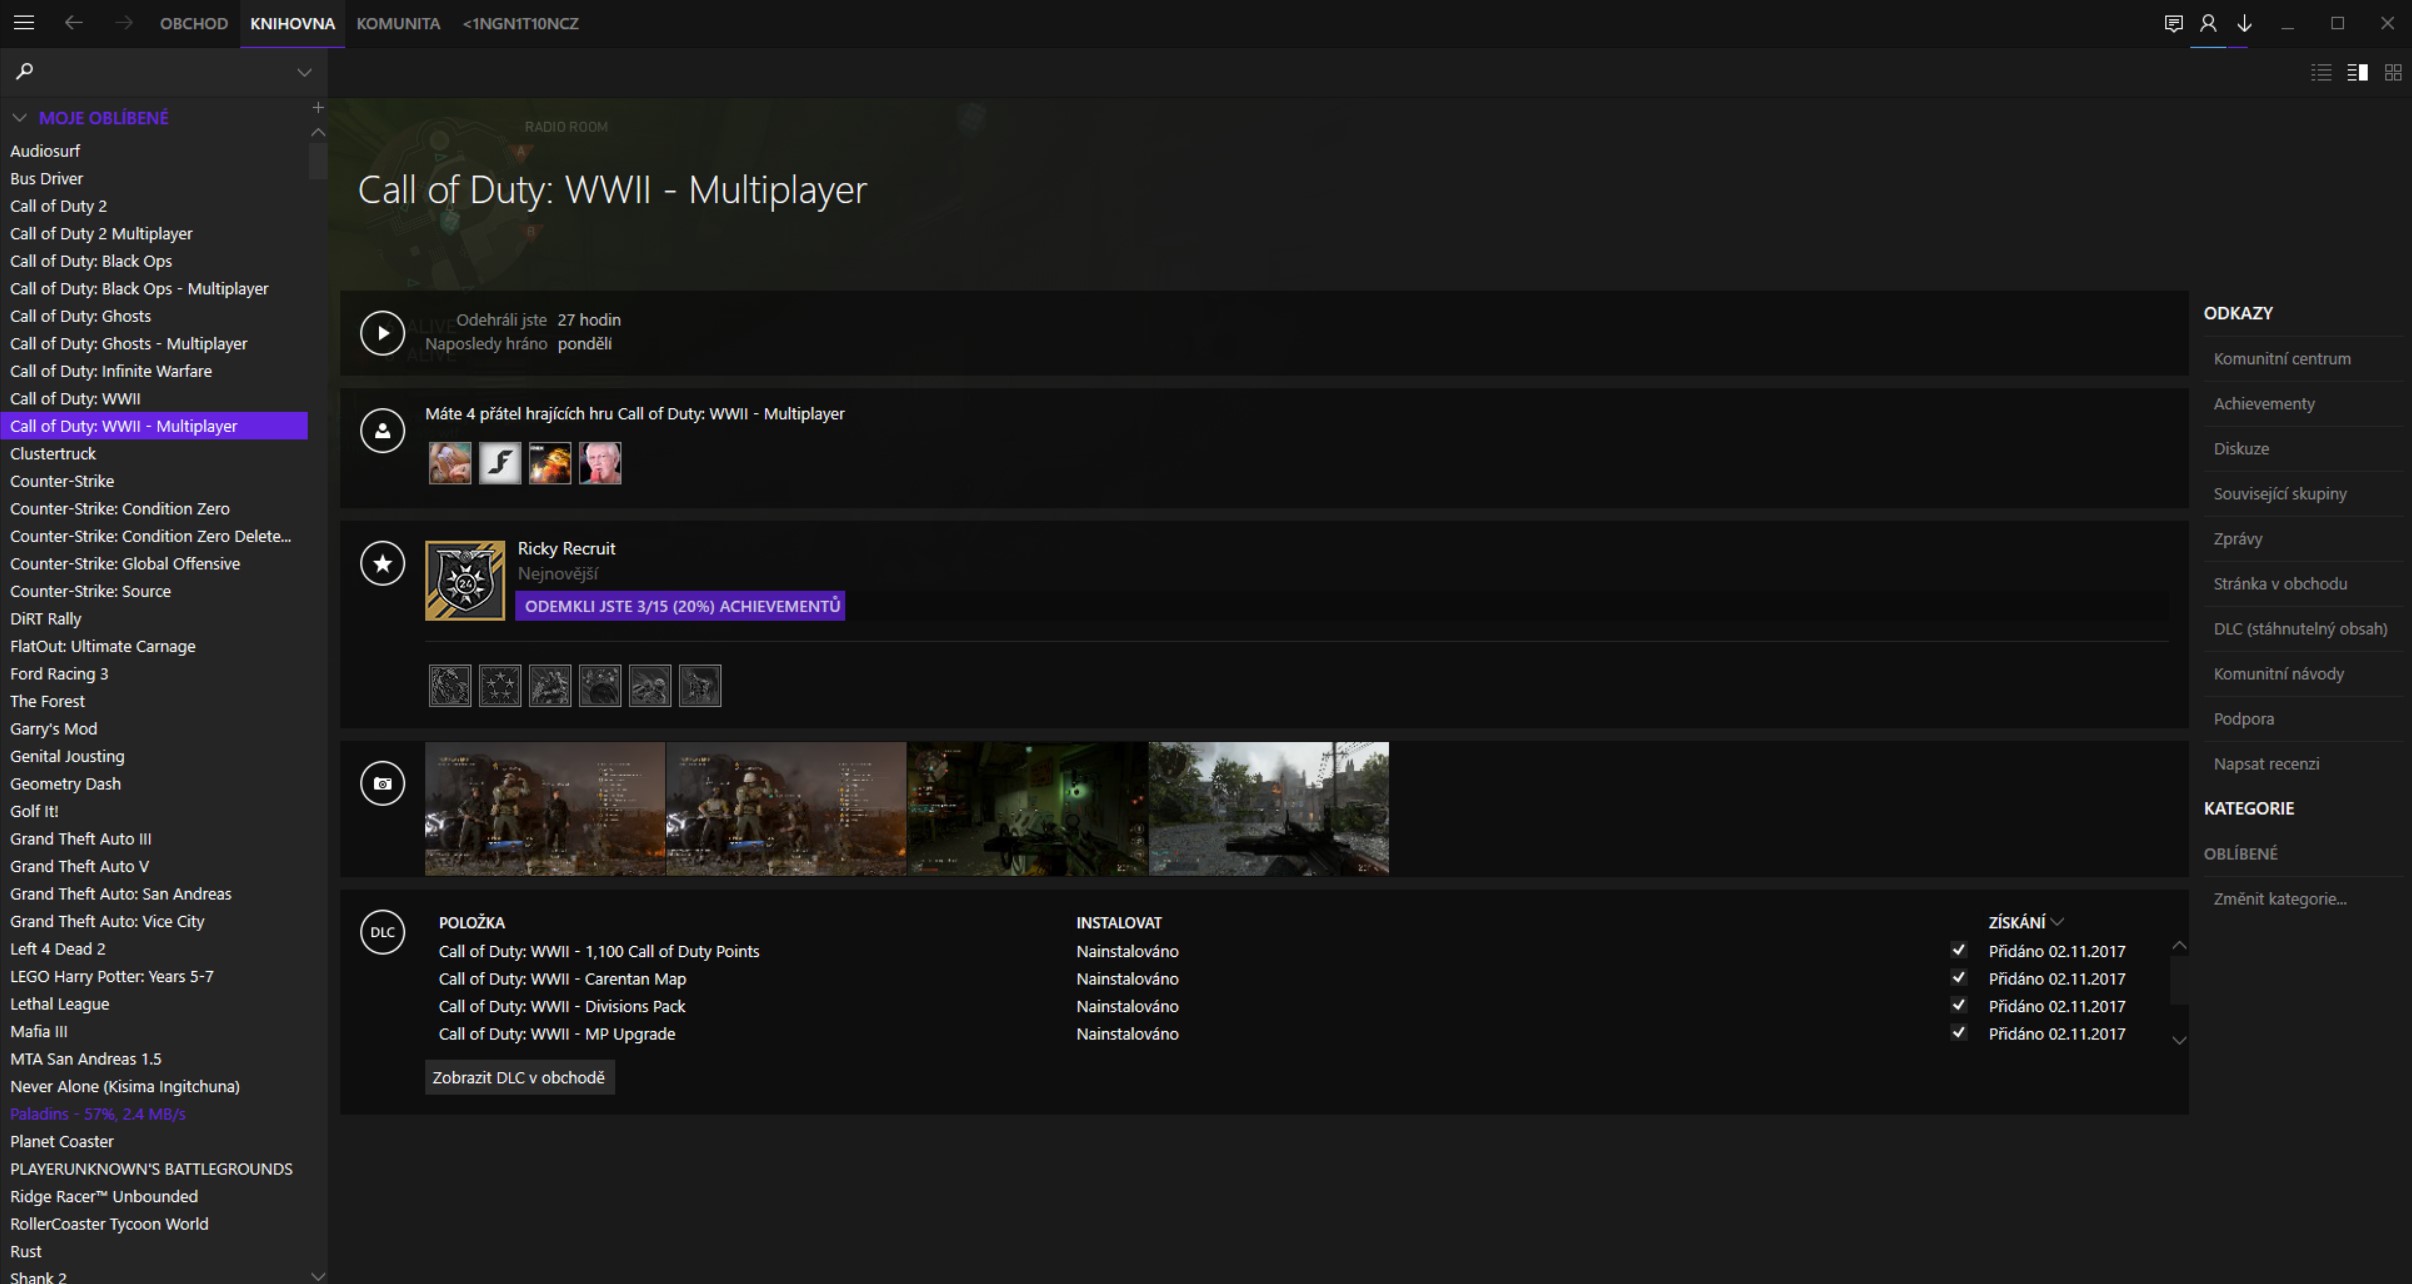Select Audiosurf in the game list
Viewport: 2412px width, 1284px height.
tap(45, 151)
